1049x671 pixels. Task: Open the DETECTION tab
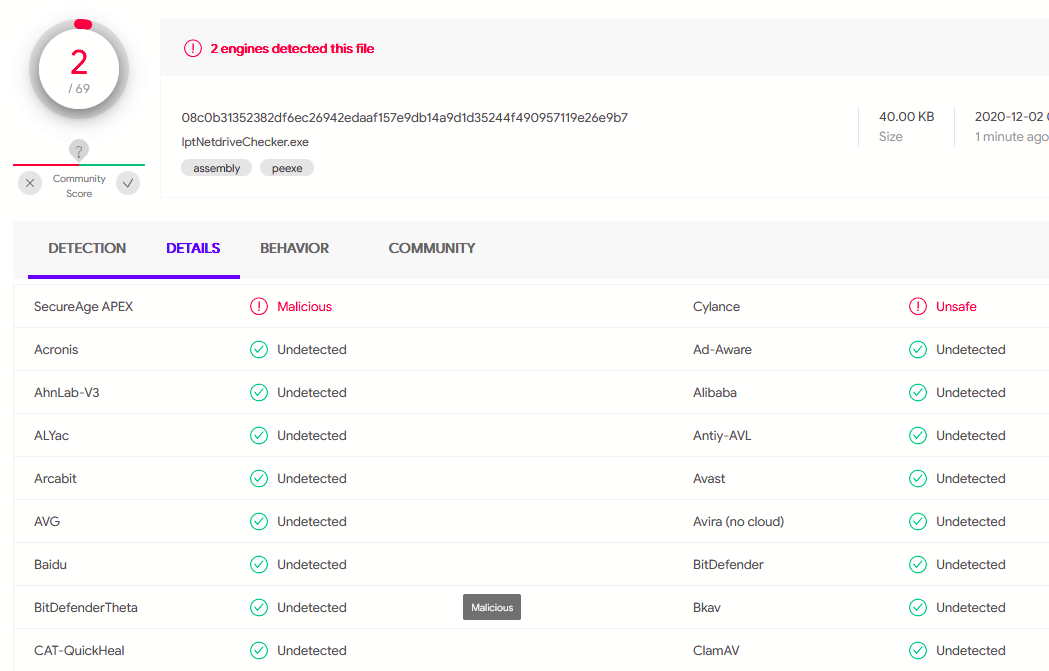[x=87, y=248]
